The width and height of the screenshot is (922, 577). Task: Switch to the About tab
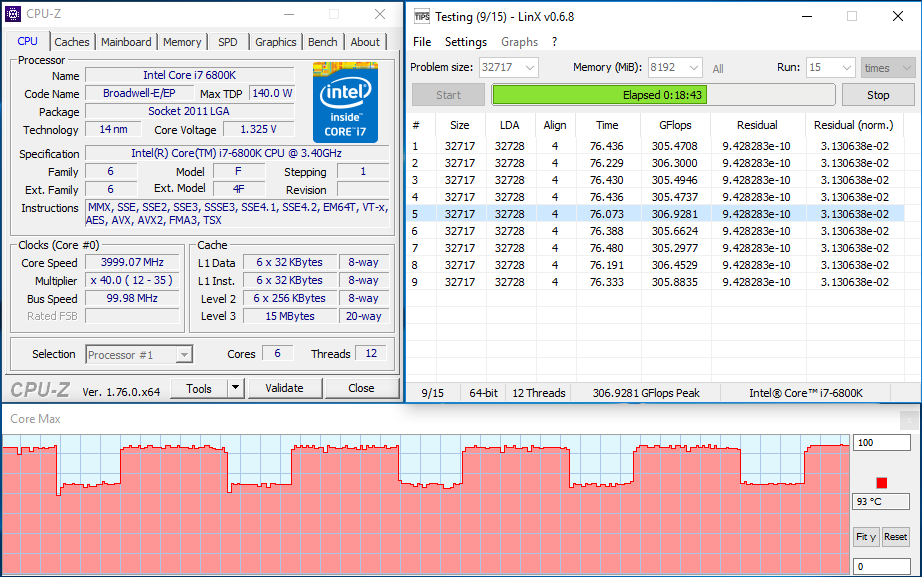[365, 42]
